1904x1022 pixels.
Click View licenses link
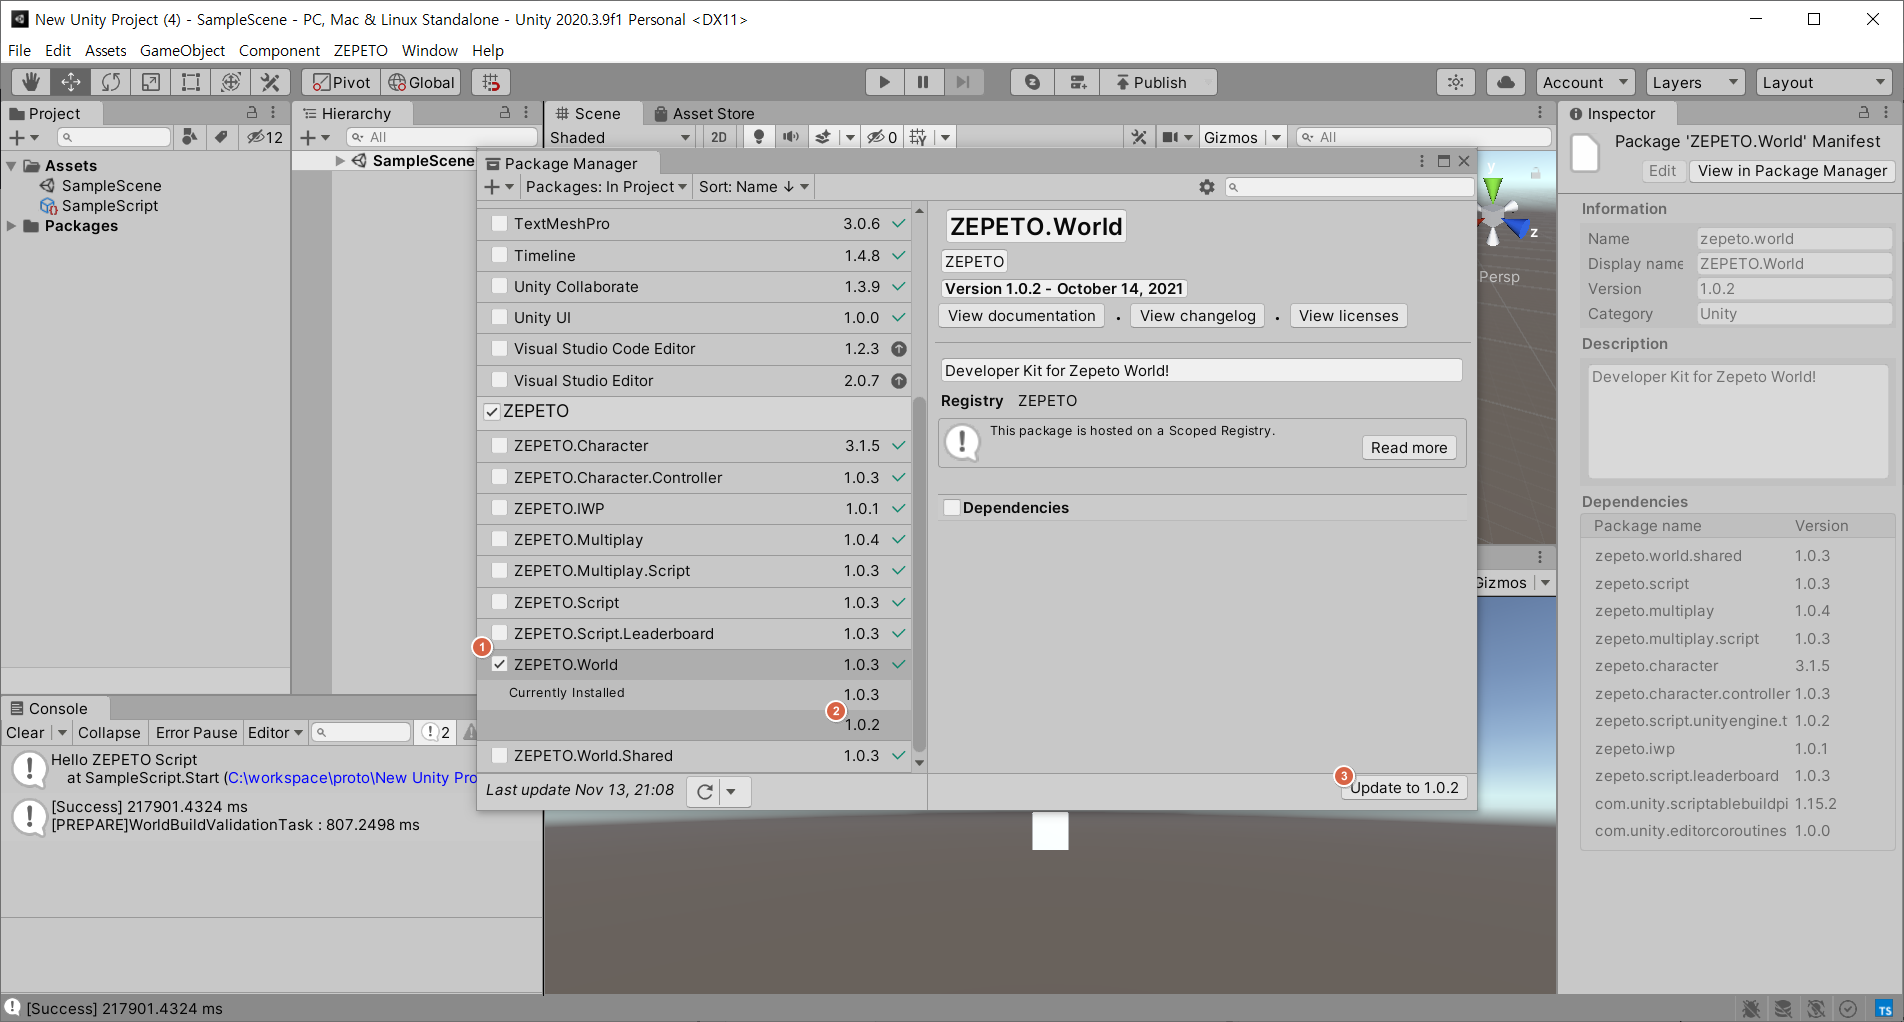[x=1348, y=316]
